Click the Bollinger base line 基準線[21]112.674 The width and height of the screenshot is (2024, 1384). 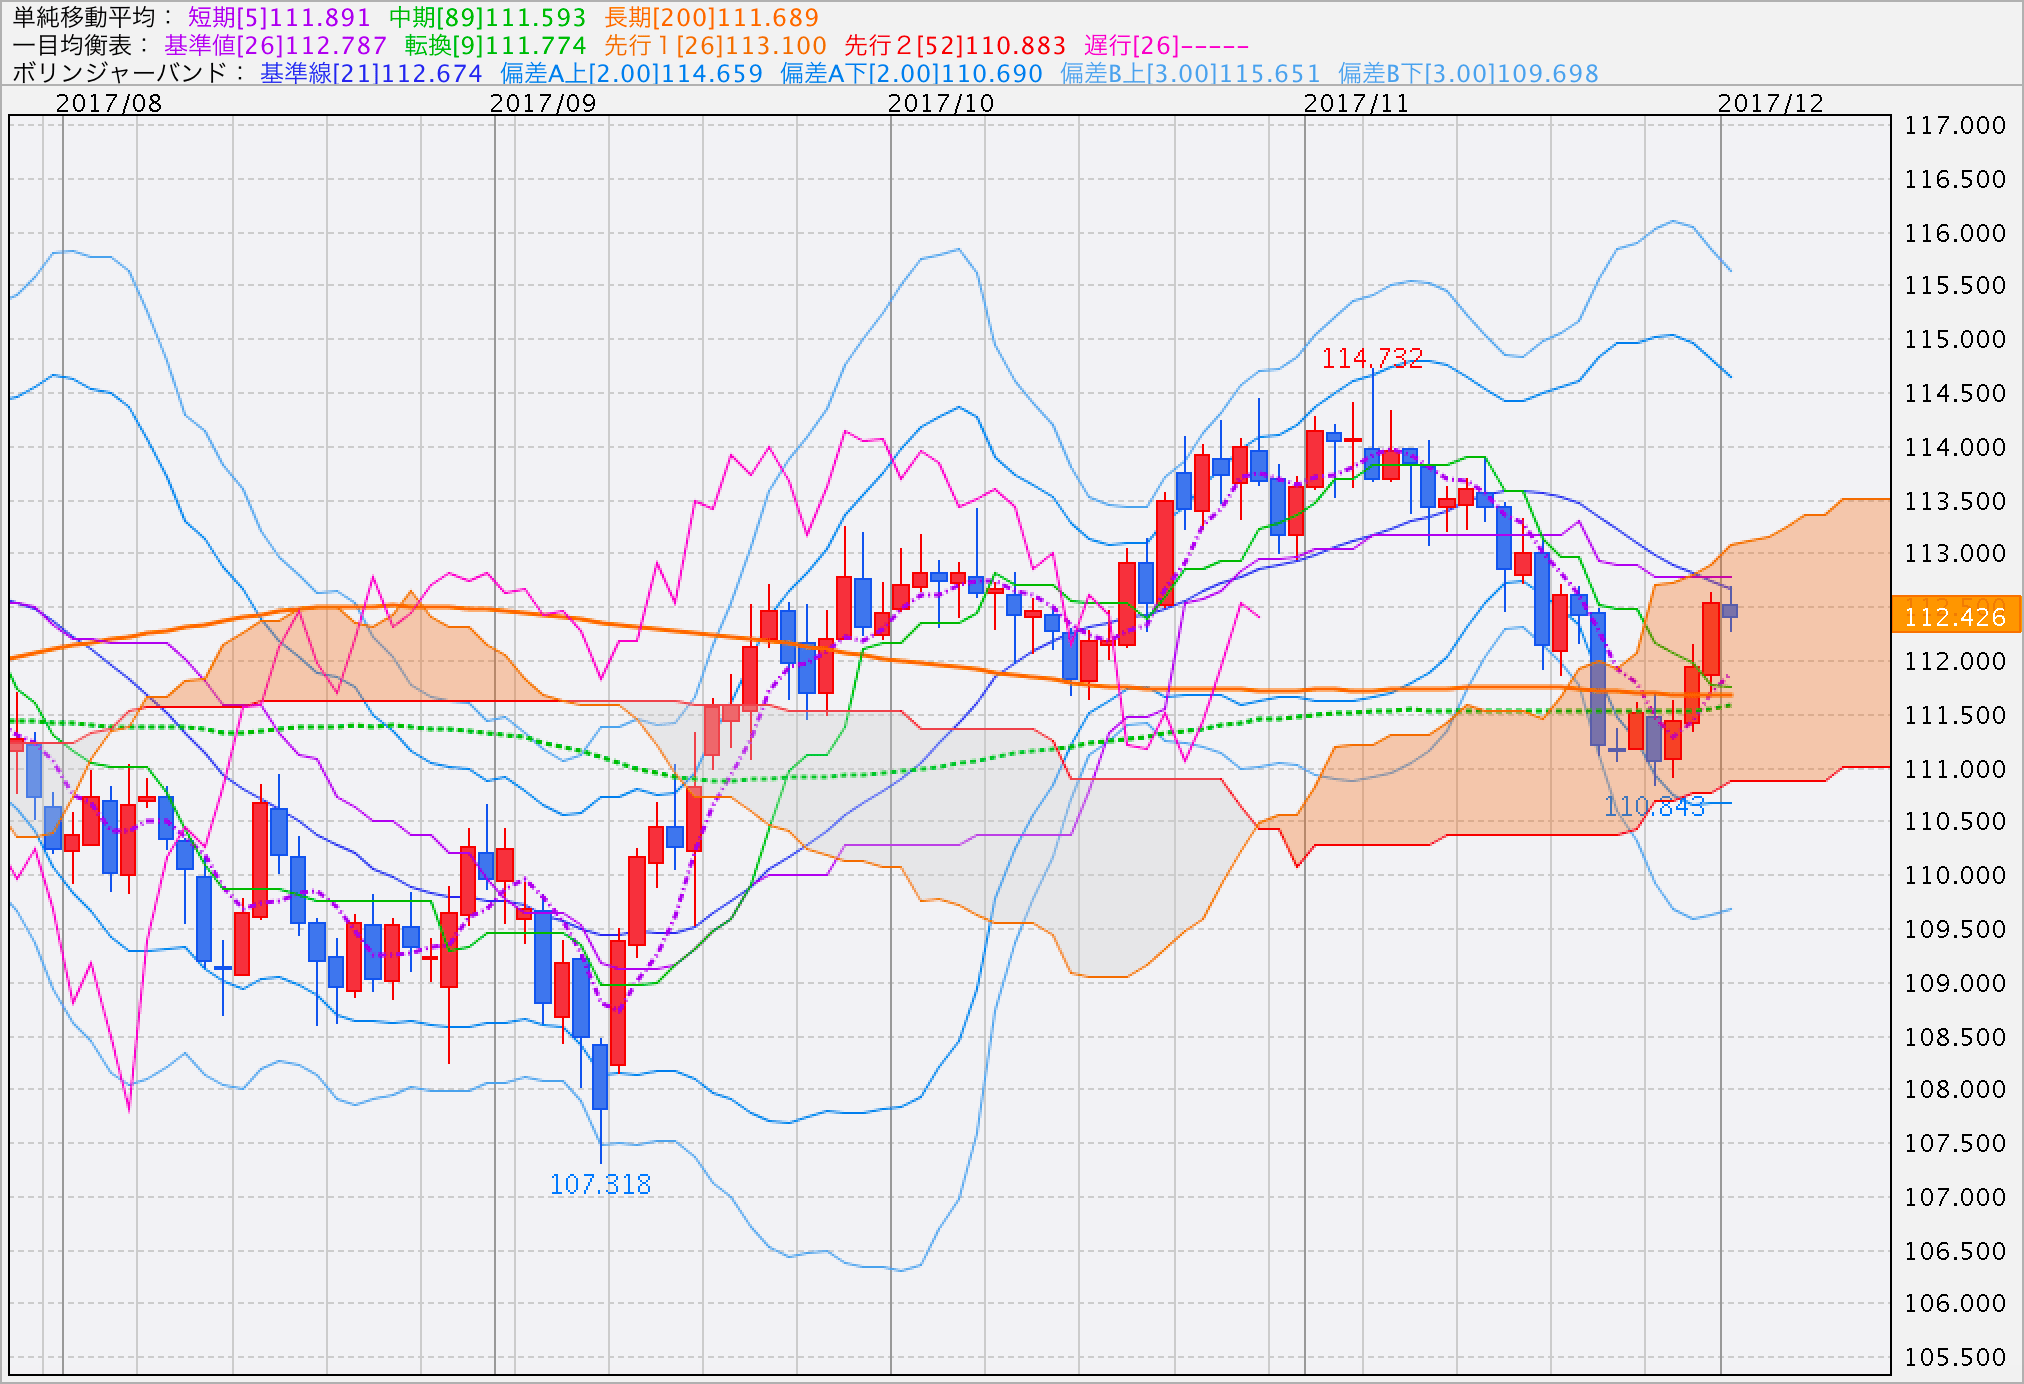(x=371, y=73)
